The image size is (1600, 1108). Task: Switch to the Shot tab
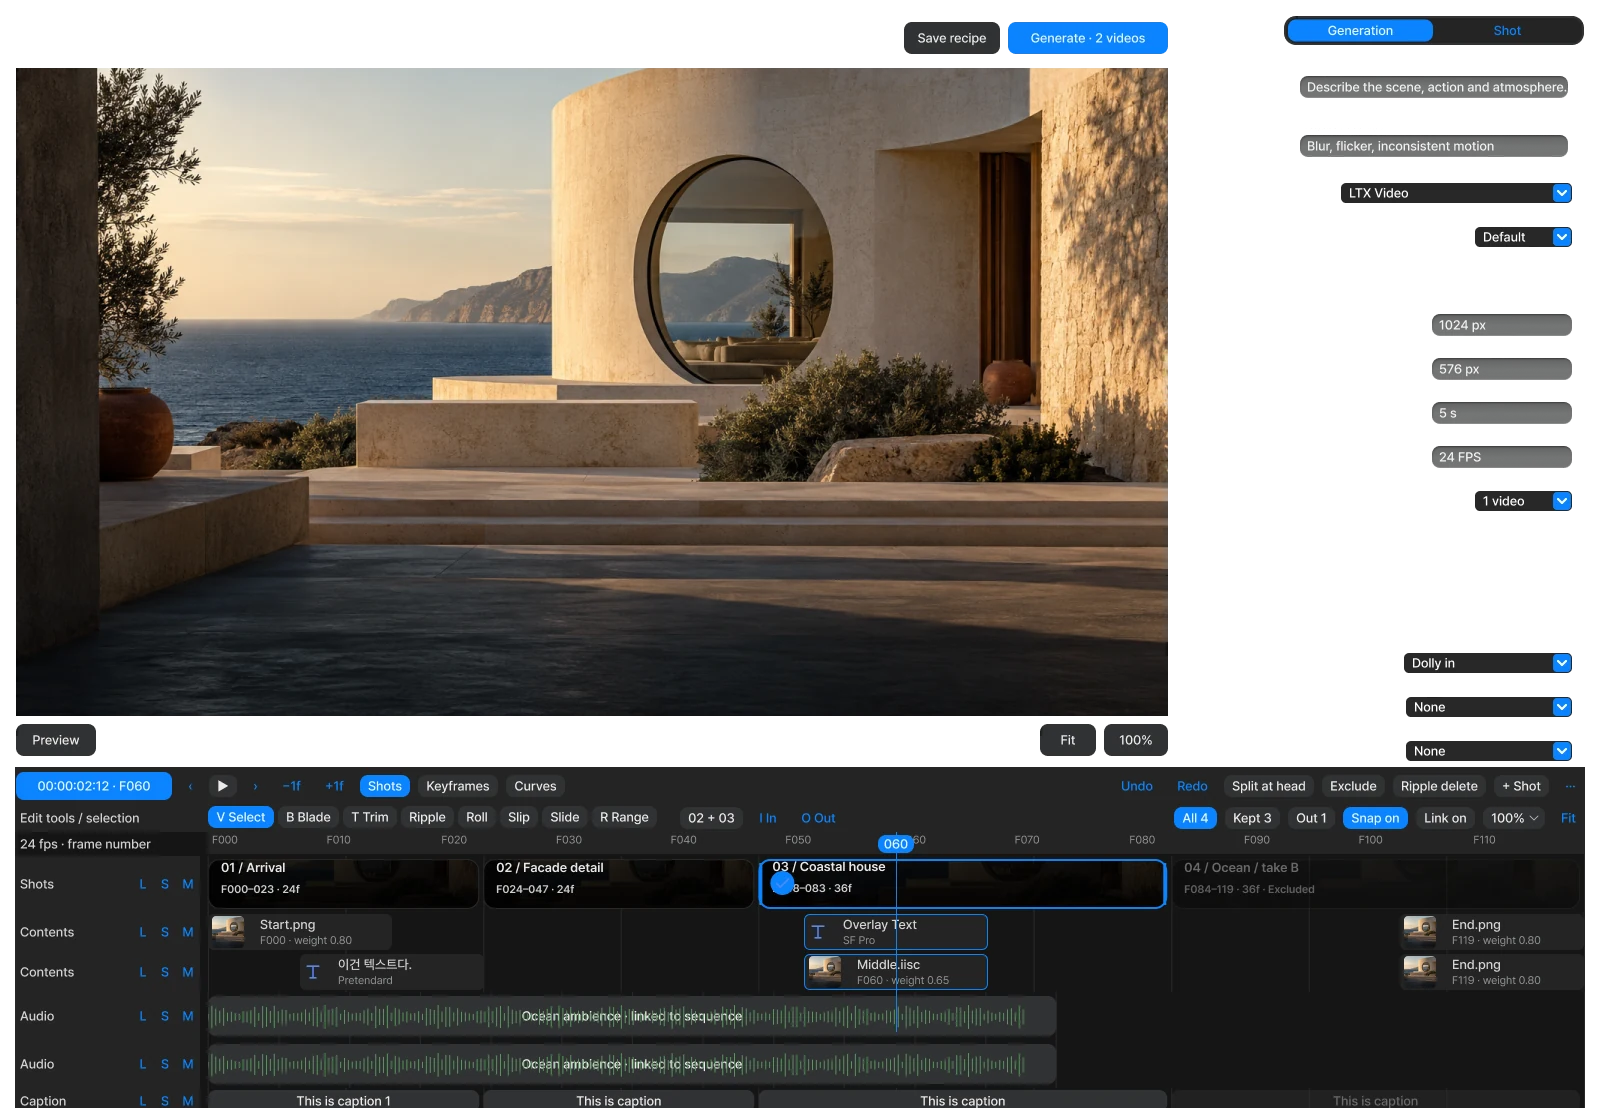pyautogui.click(x=1507, y=31)
